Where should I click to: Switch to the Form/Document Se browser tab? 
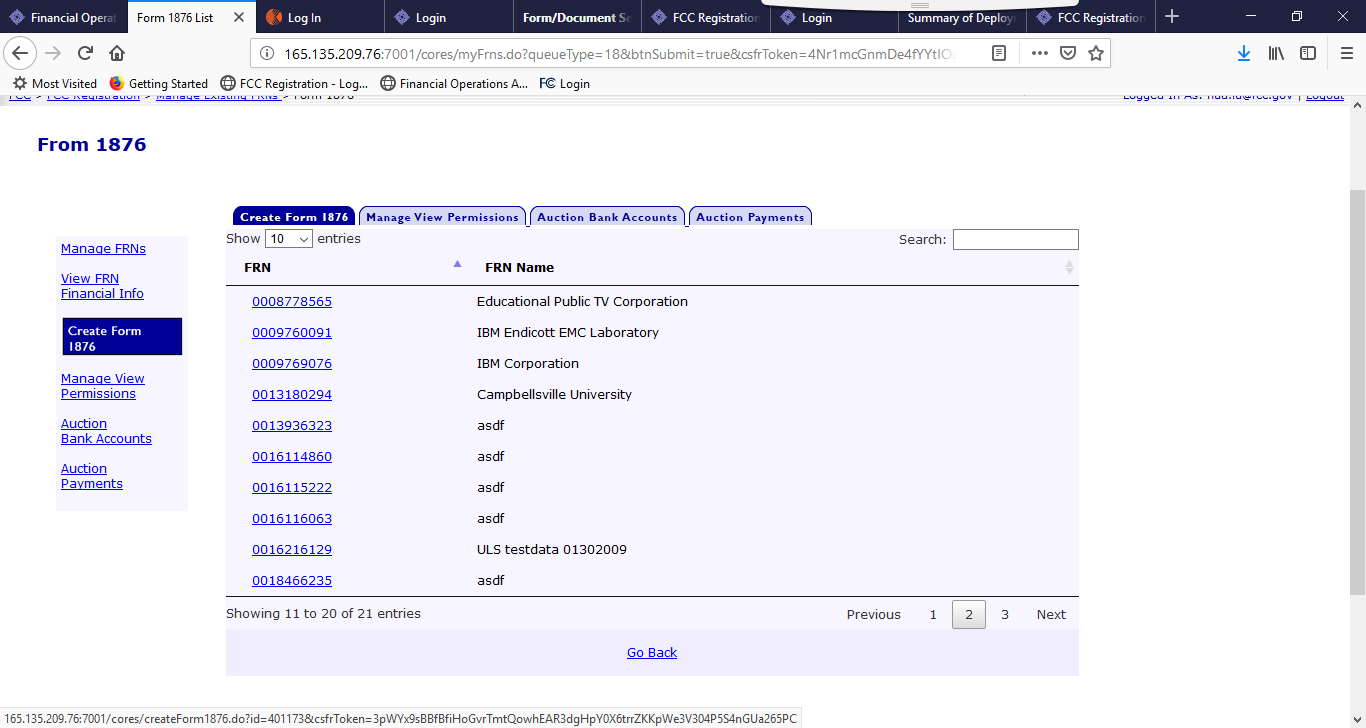(x=576, y=17)
